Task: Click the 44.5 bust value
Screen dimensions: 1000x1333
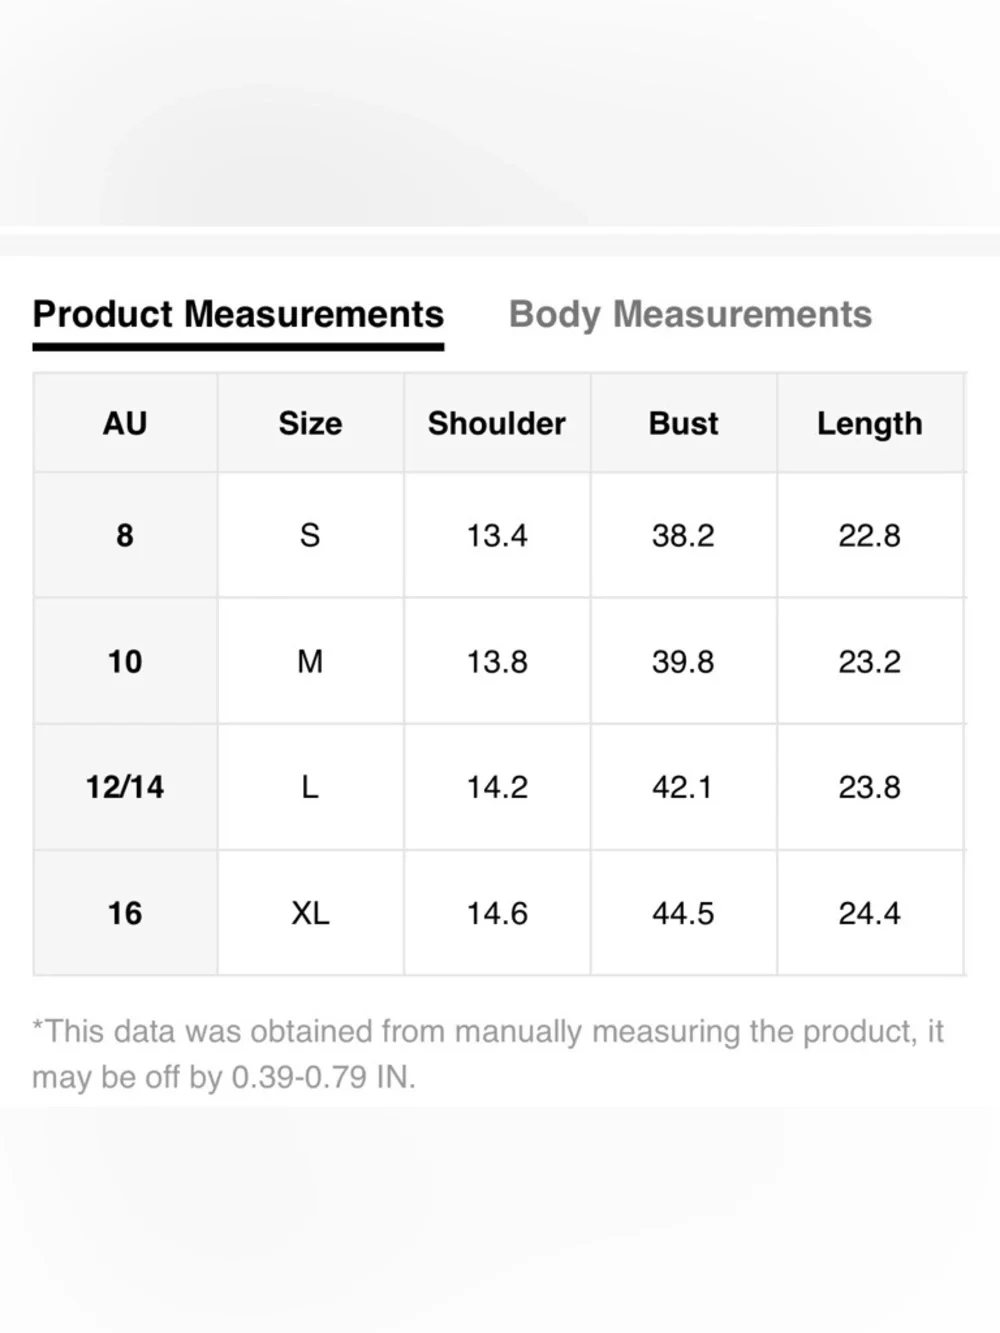Action: pyautogui.click(x=683, y=913)
